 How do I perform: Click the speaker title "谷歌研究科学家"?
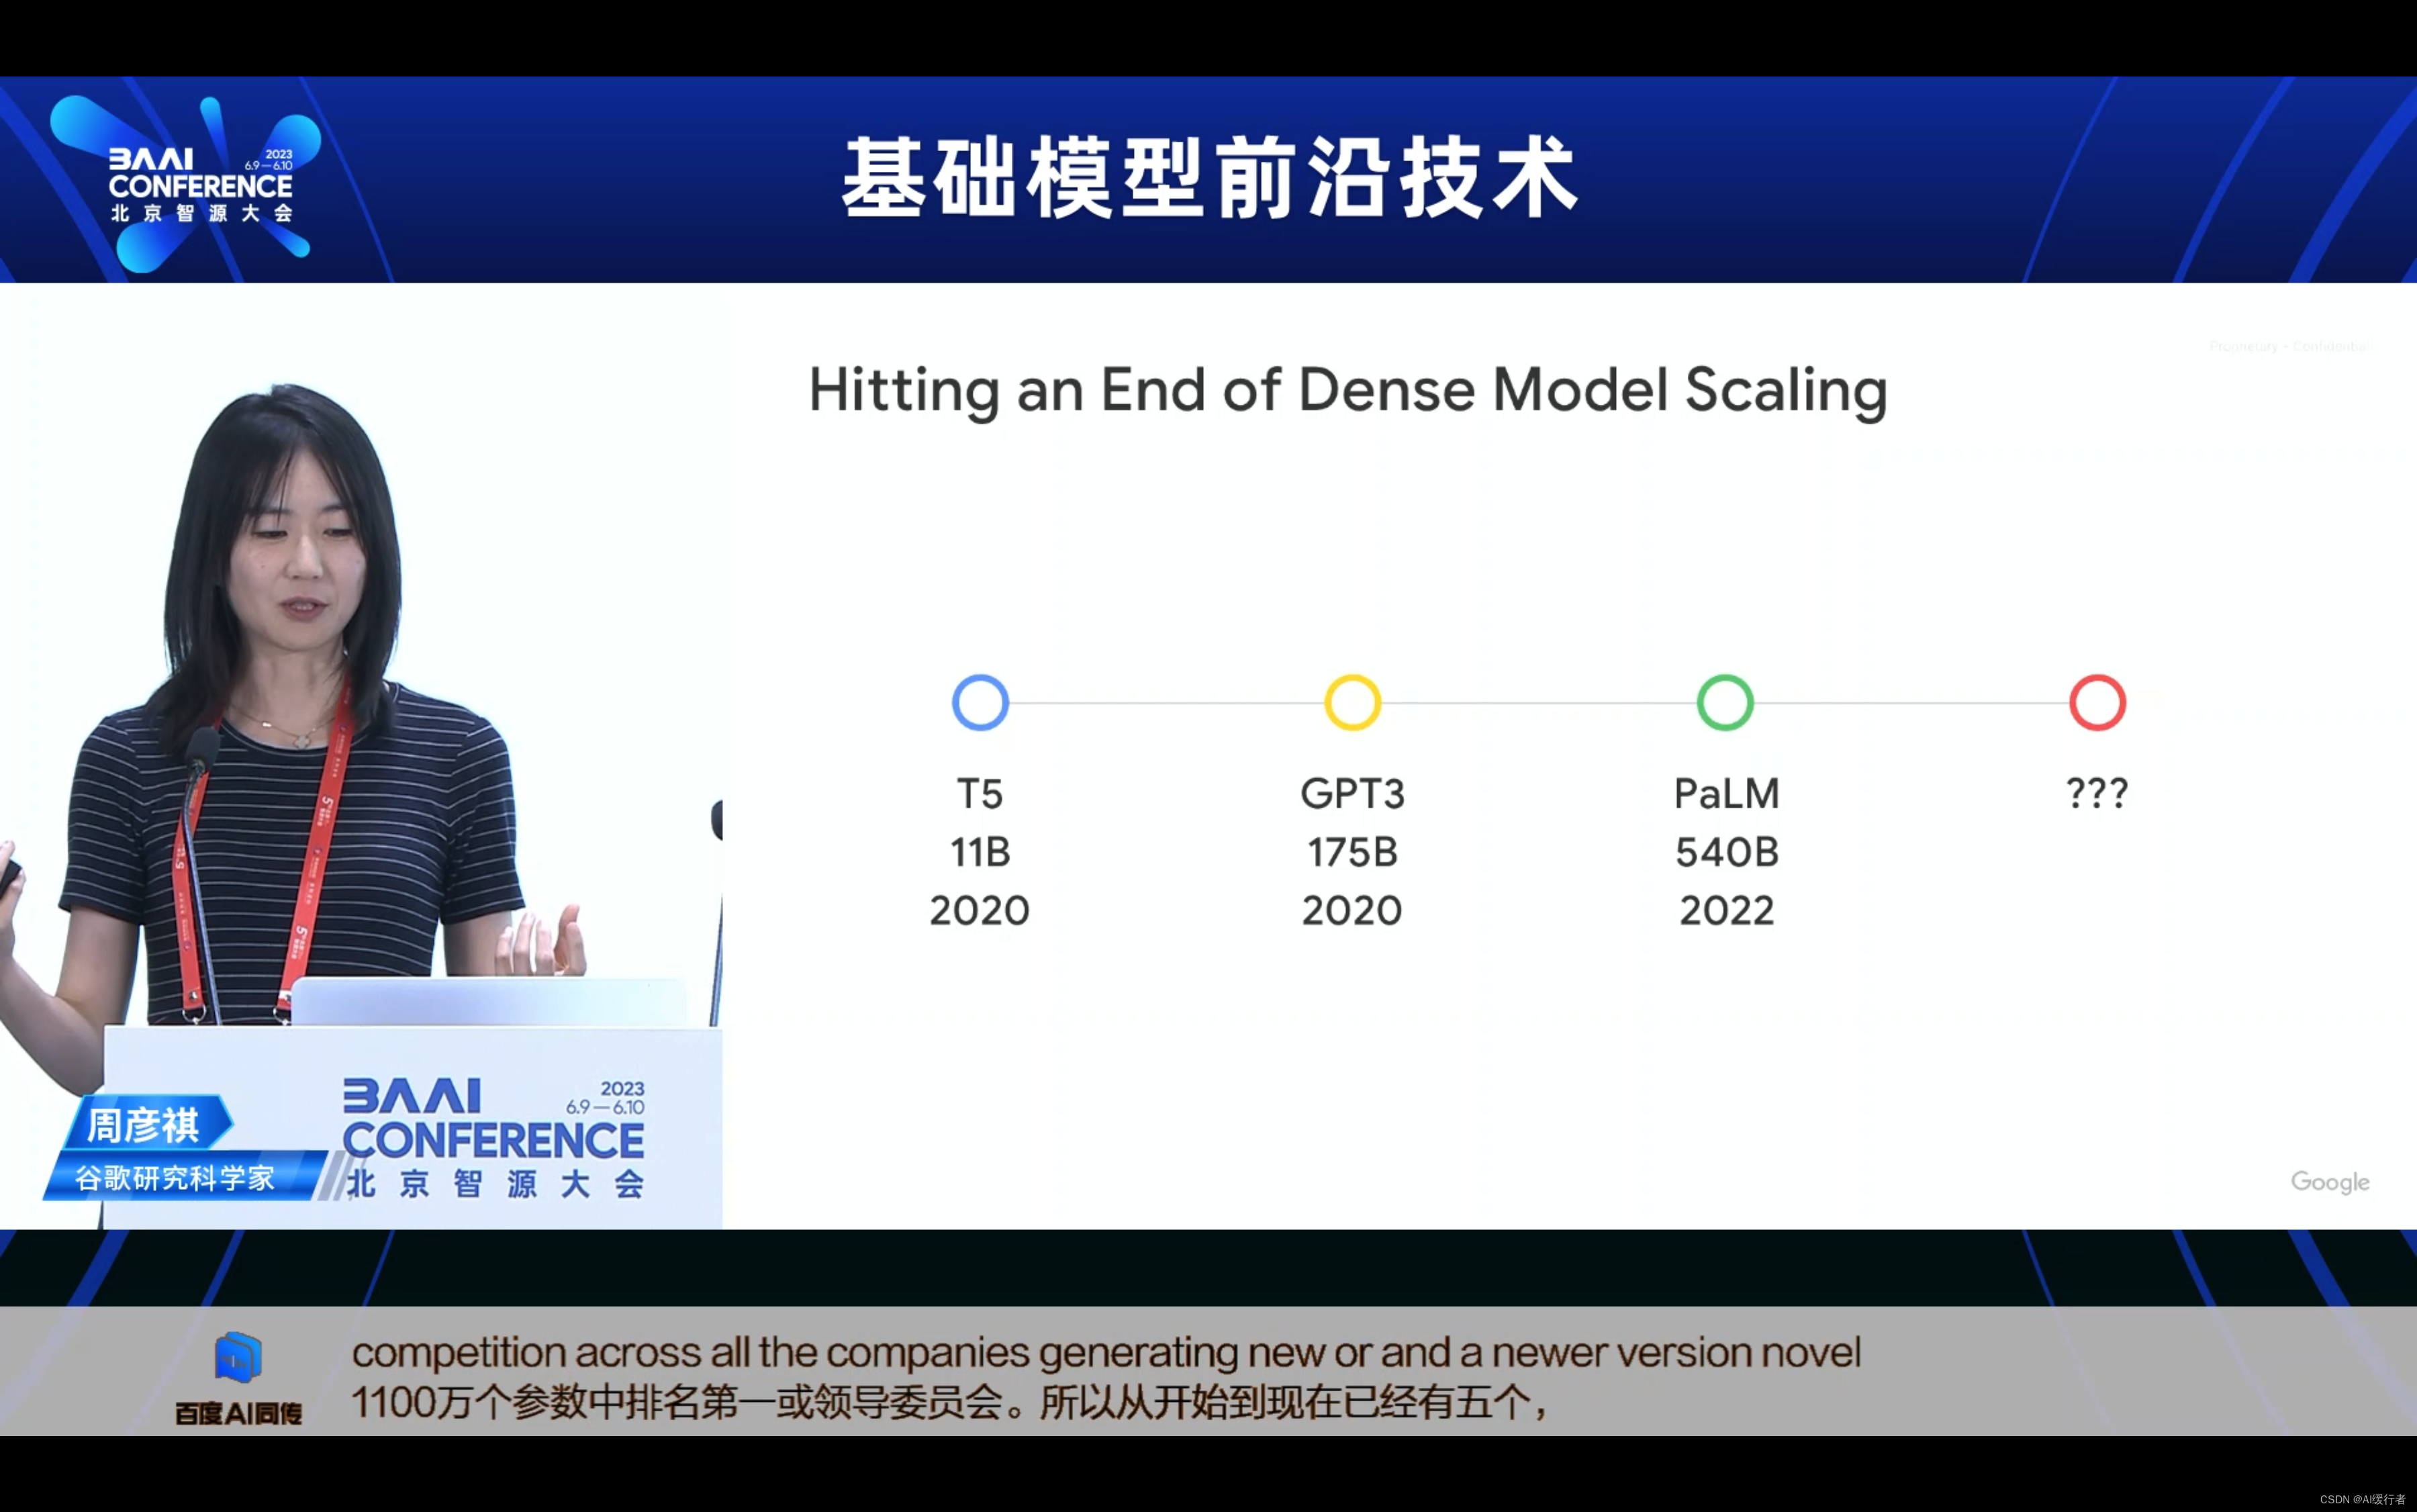(175, 1178)
